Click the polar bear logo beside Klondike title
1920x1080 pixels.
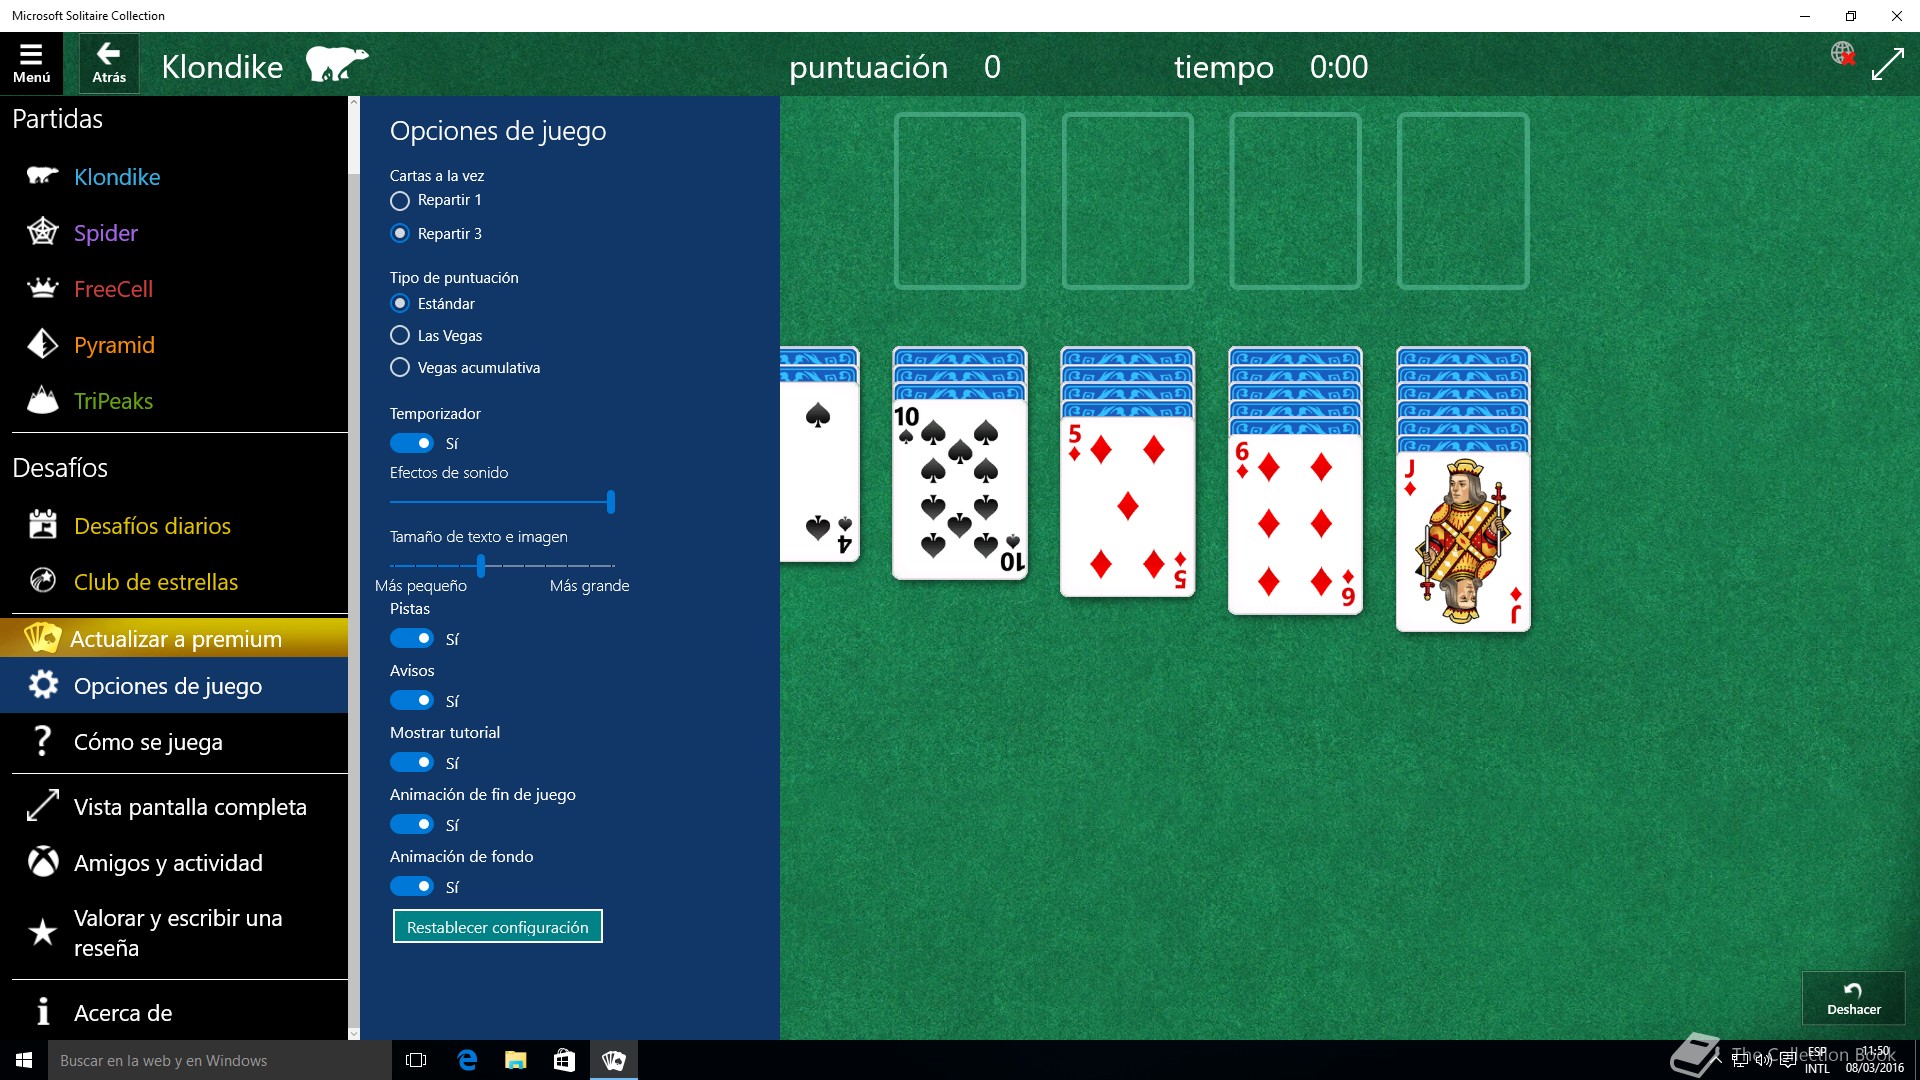[336, 64]
